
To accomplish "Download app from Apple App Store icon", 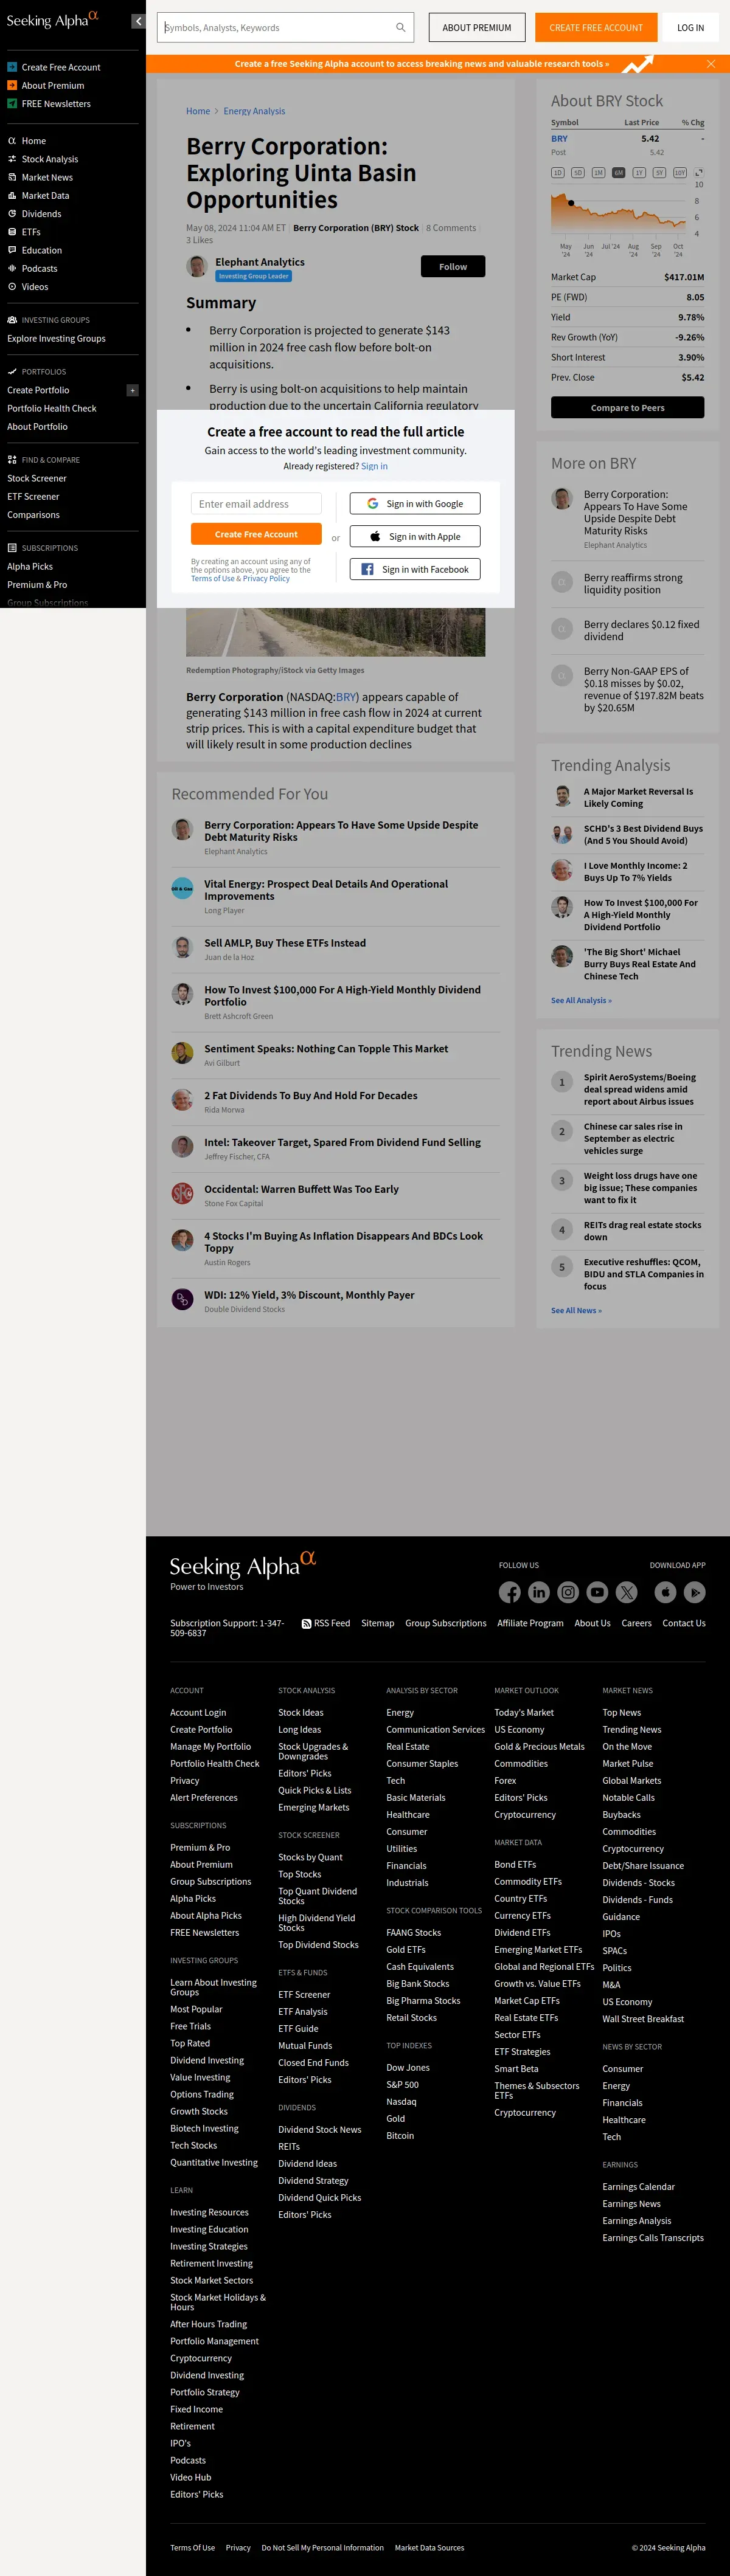I will pos(665,1592).
